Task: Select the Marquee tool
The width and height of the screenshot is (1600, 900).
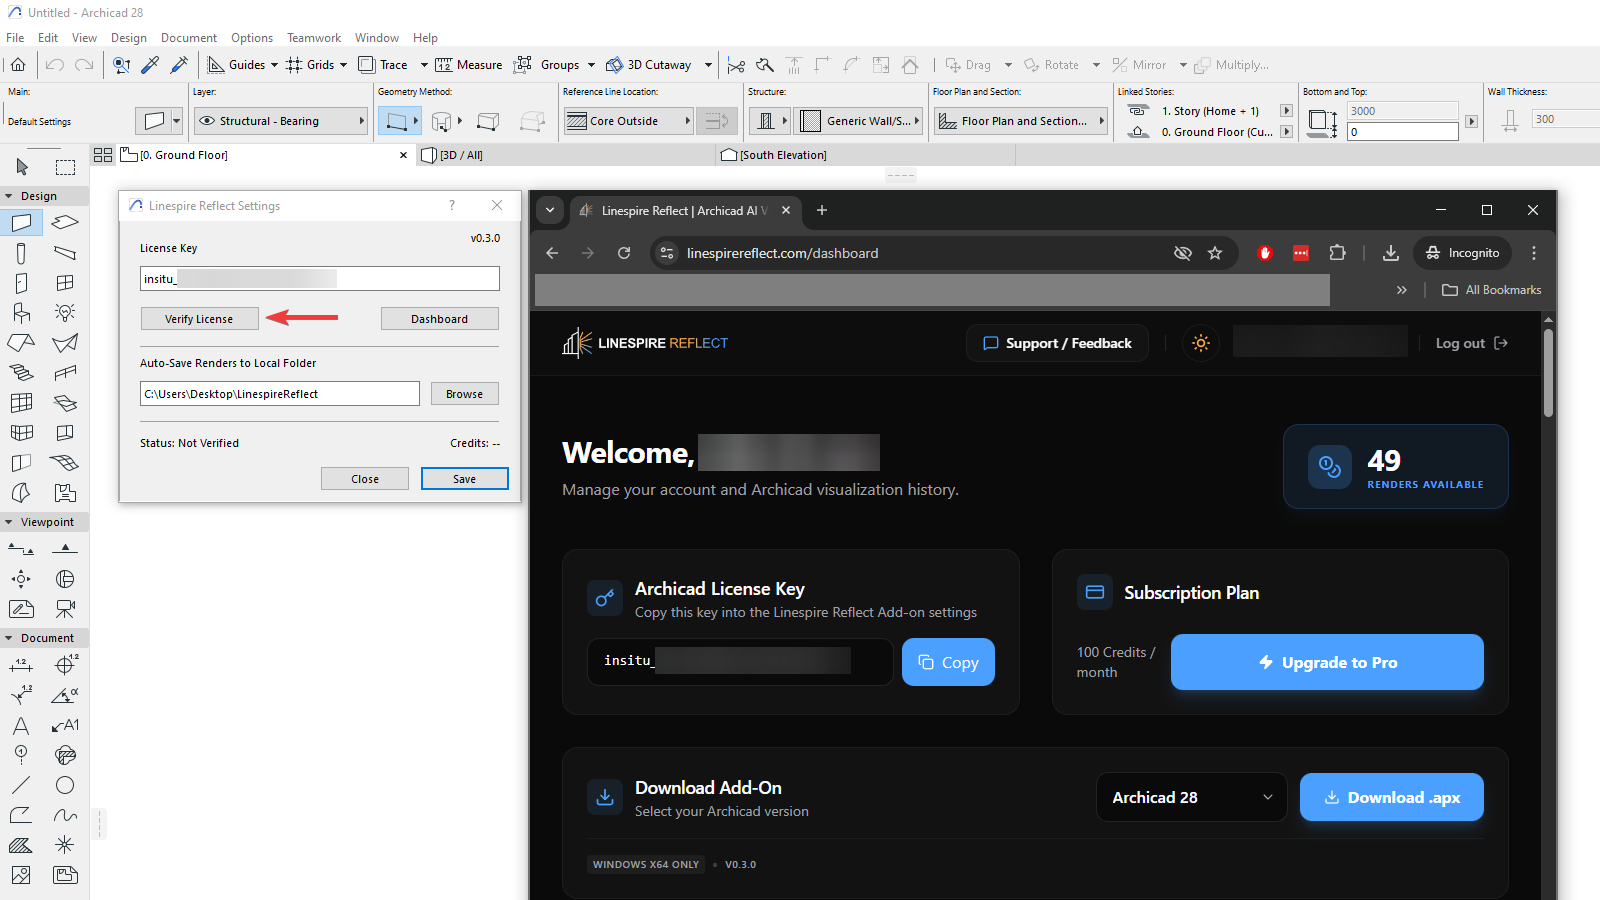Action: pyautogui.click(x=65, y=167)
